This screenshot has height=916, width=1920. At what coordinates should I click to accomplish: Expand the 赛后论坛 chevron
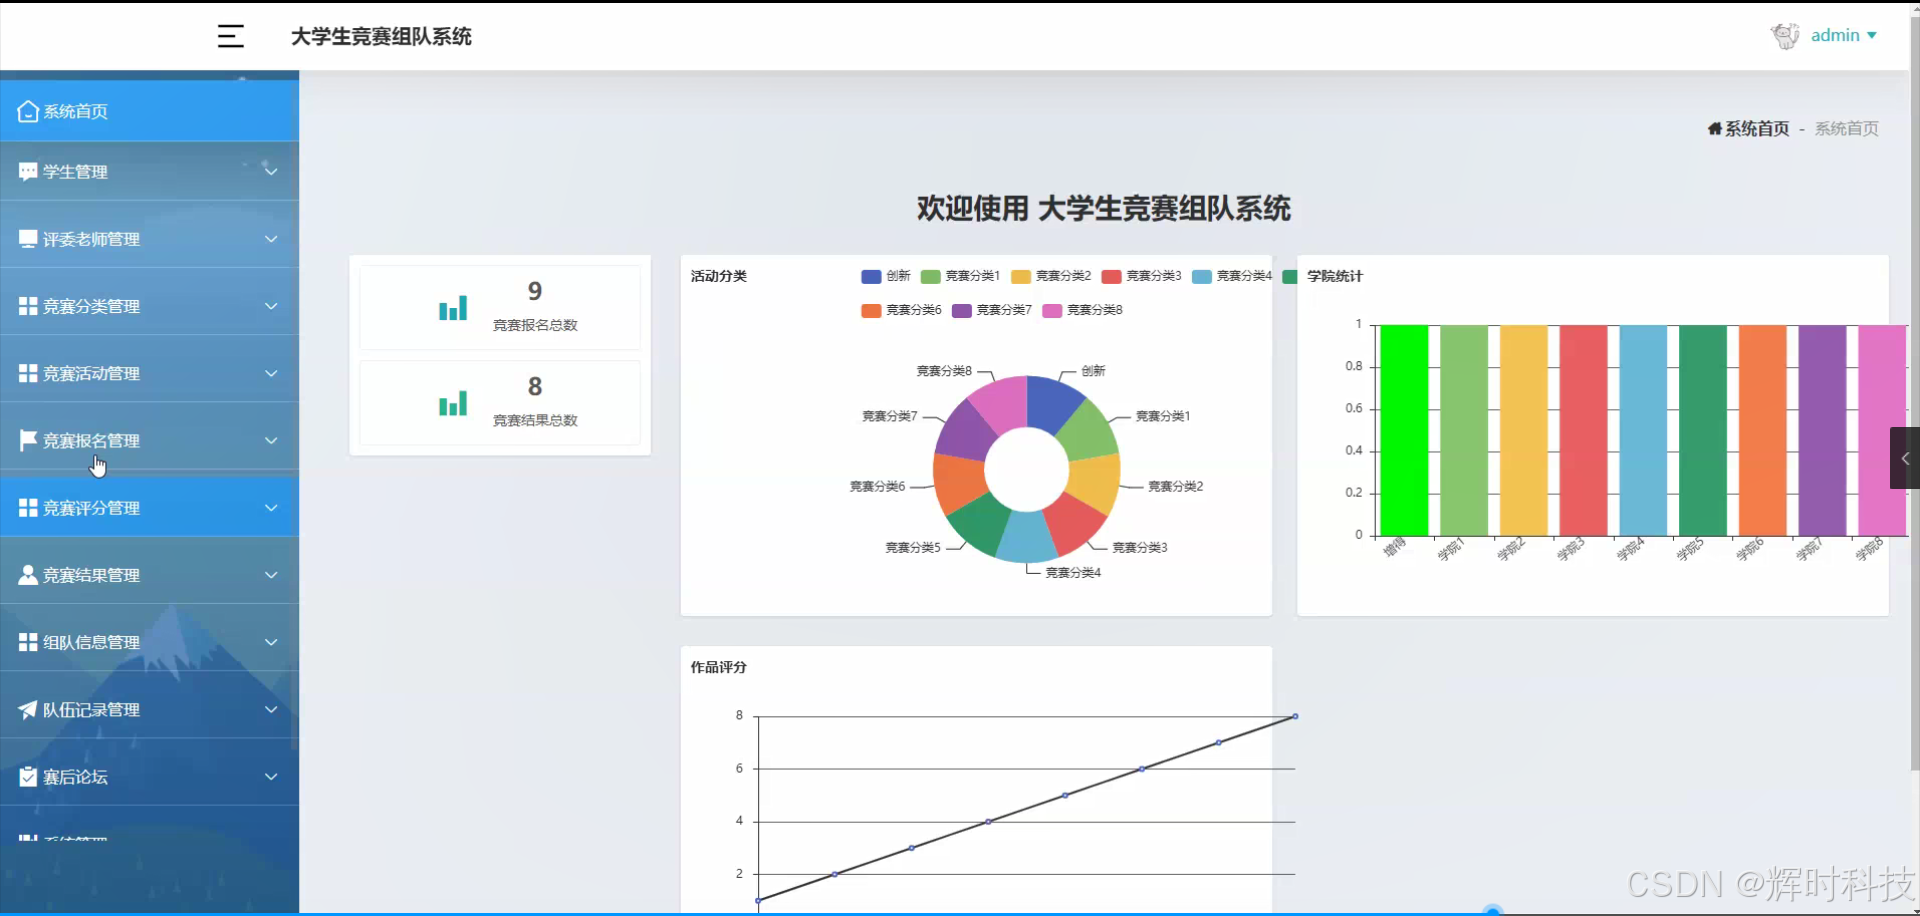[271, 776]
